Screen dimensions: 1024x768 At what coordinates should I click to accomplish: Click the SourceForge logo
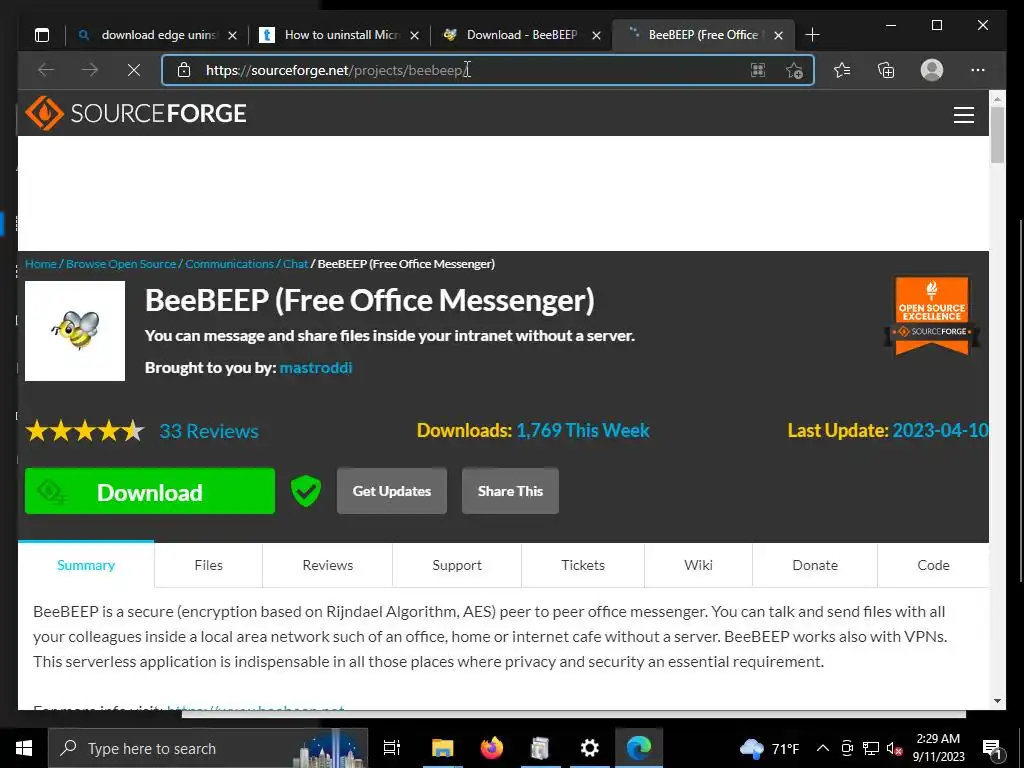(x=136, y=113)
